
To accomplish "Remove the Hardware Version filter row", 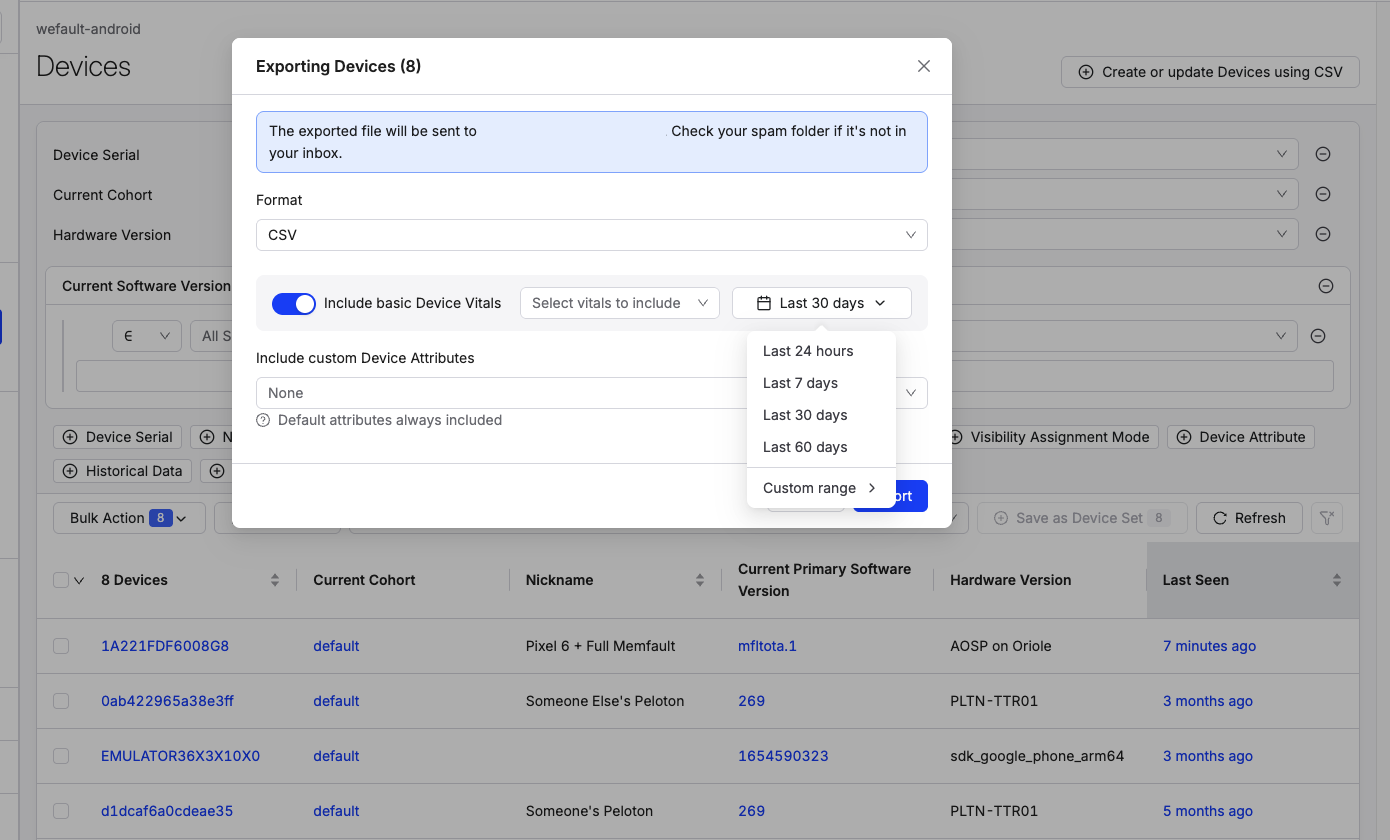I will click(1322, 234).
